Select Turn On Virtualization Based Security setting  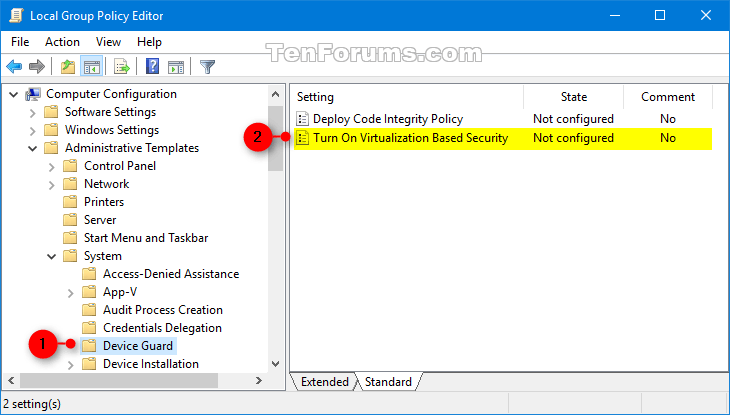(x=503, y=138)
